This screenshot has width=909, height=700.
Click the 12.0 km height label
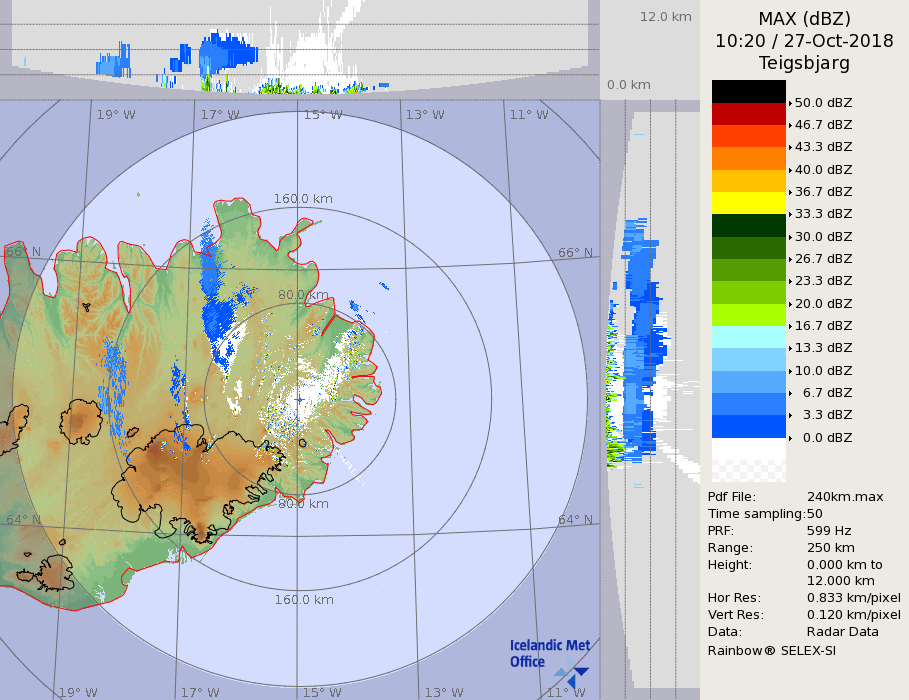pos(666,17)
